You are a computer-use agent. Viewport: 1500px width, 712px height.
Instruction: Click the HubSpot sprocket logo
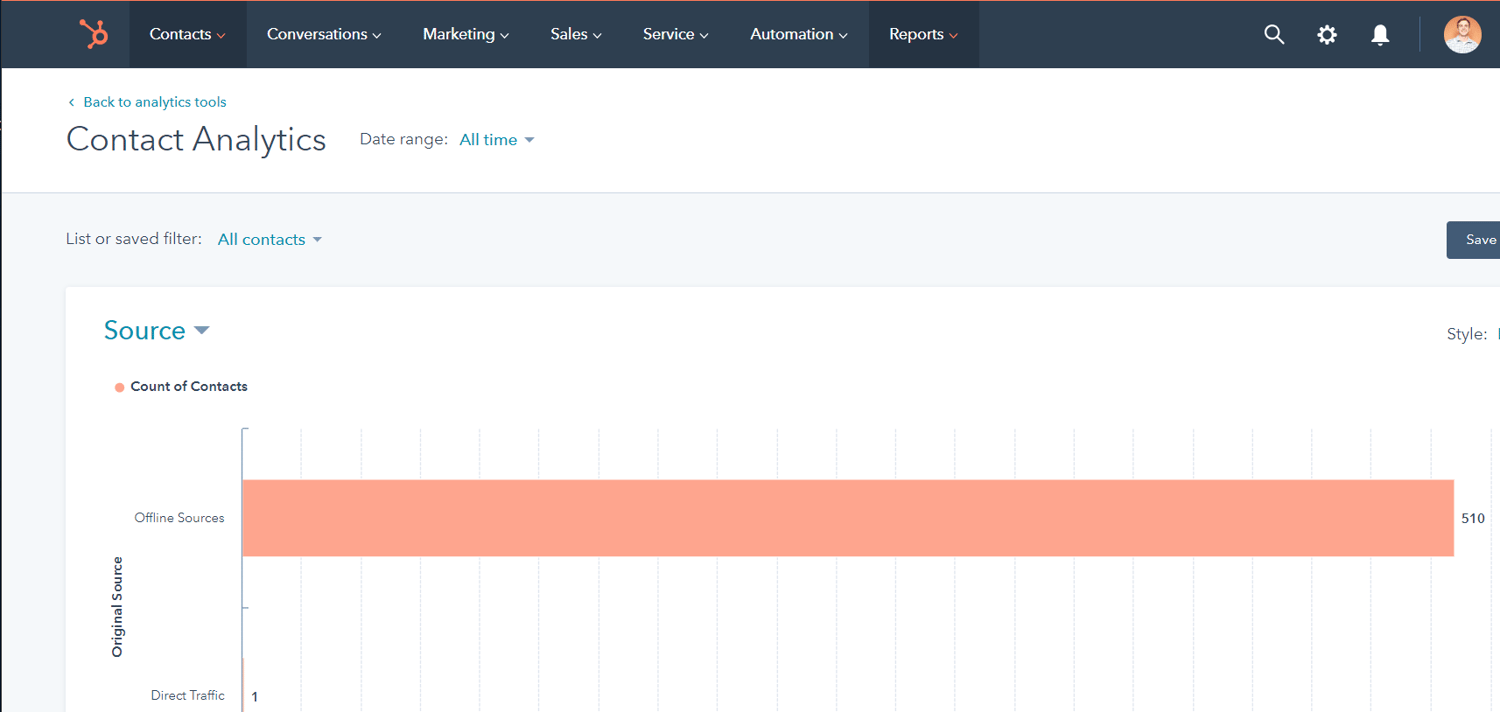pos(95,34)
